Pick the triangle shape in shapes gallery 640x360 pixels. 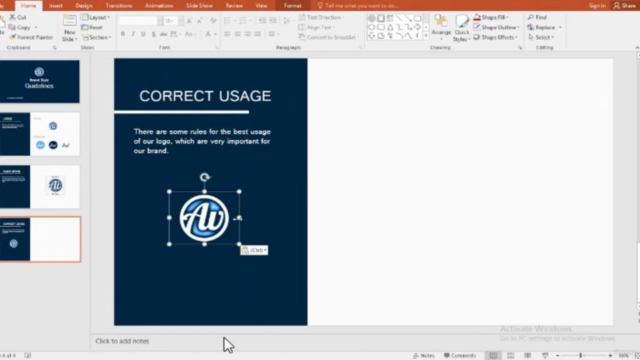click(x=390, y=27)
